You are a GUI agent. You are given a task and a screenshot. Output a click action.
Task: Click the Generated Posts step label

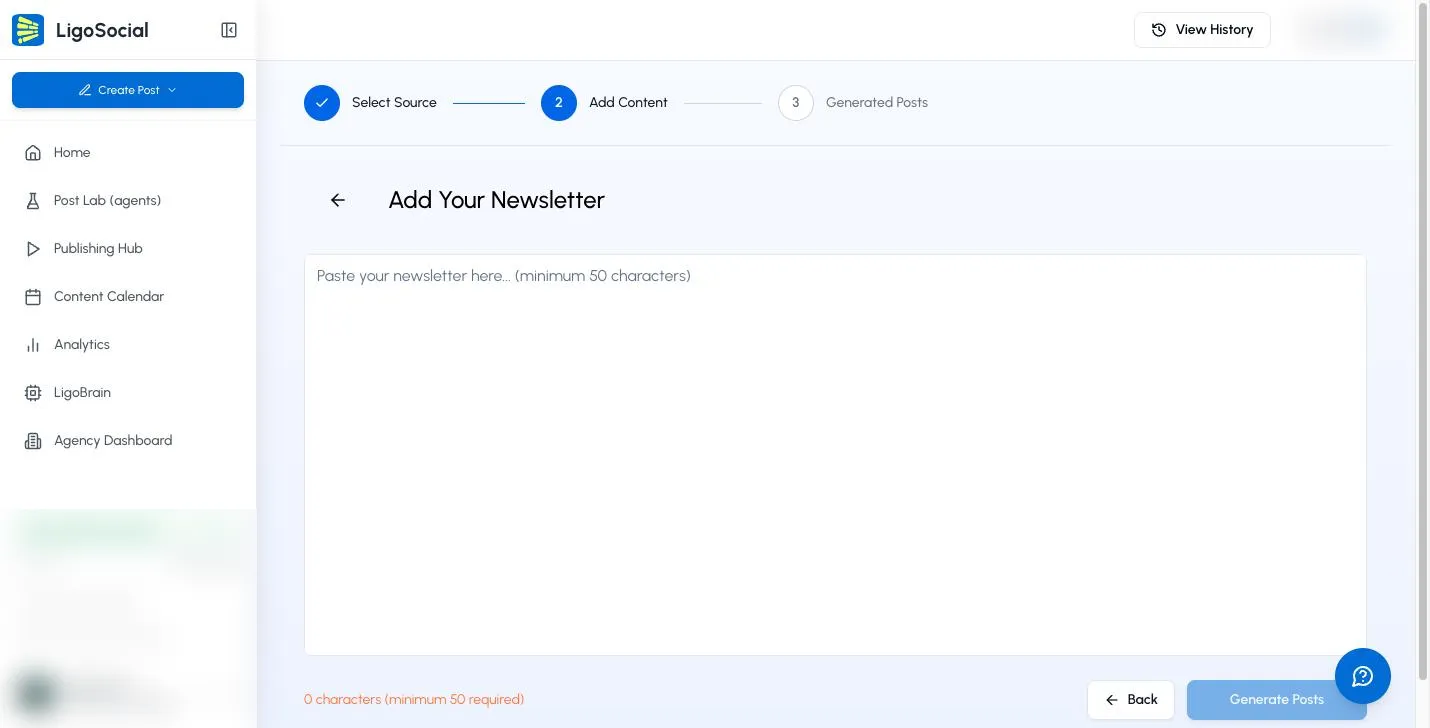click(x=877, y=102)
